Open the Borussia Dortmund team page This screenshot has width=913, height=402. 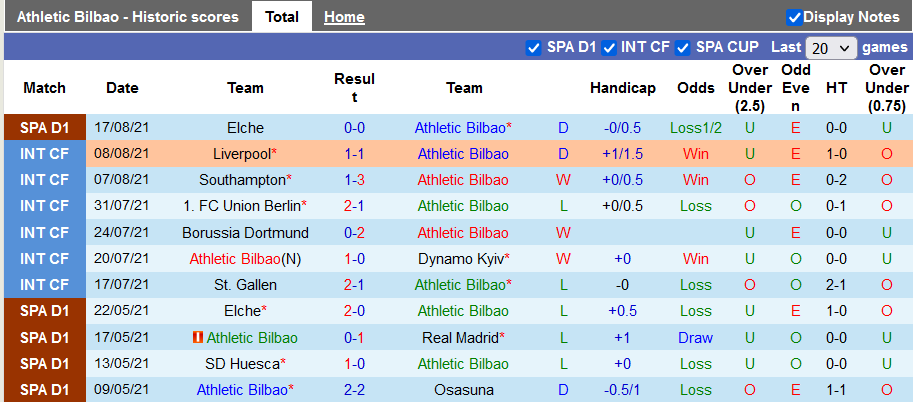coord(245,232)
